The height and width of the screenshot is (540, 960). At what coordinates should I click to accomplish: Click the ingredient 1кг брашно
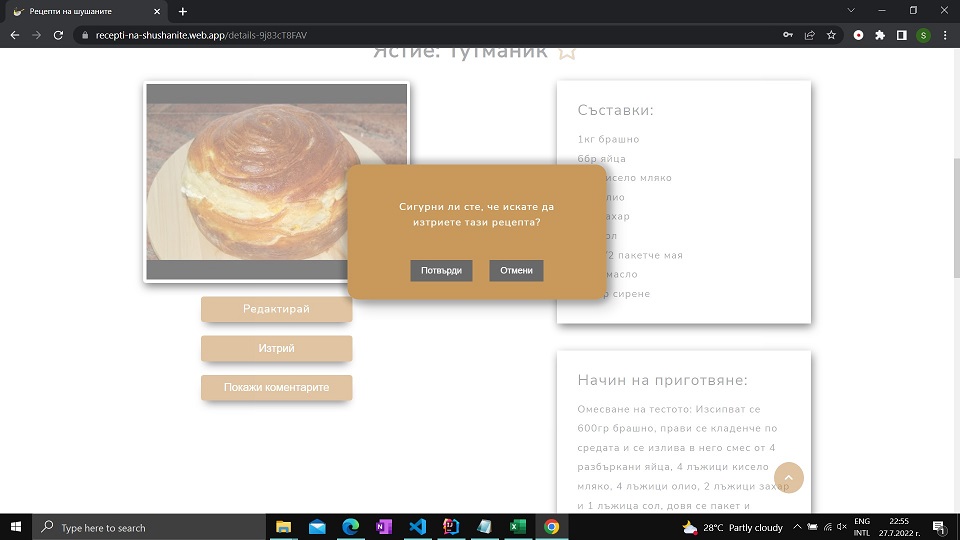pos(608,139)
